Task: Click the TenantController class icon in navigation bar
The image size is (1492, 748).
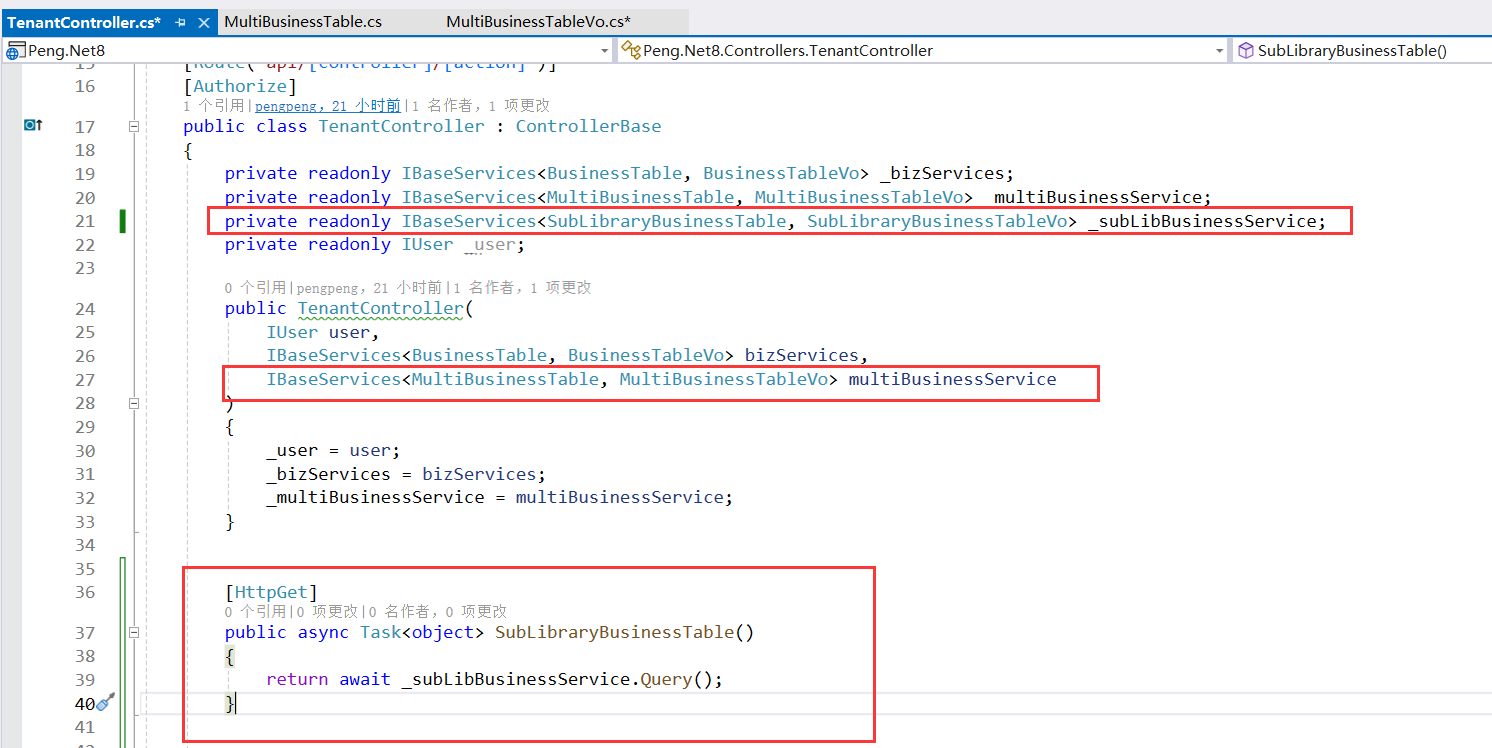Action: tap(631, 50)
